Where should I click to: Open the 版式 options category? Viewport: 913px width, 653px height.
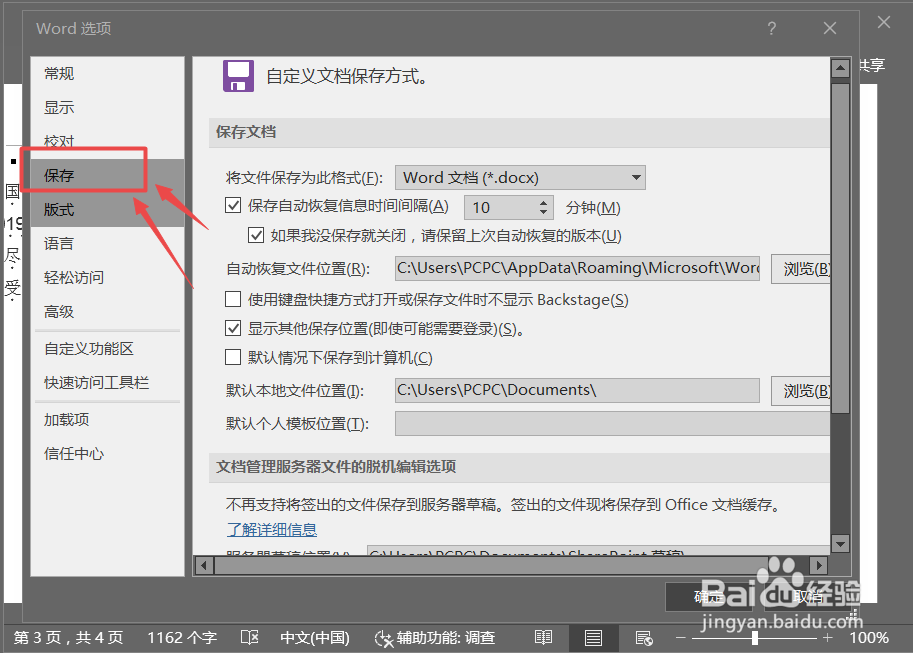[107, 209]
